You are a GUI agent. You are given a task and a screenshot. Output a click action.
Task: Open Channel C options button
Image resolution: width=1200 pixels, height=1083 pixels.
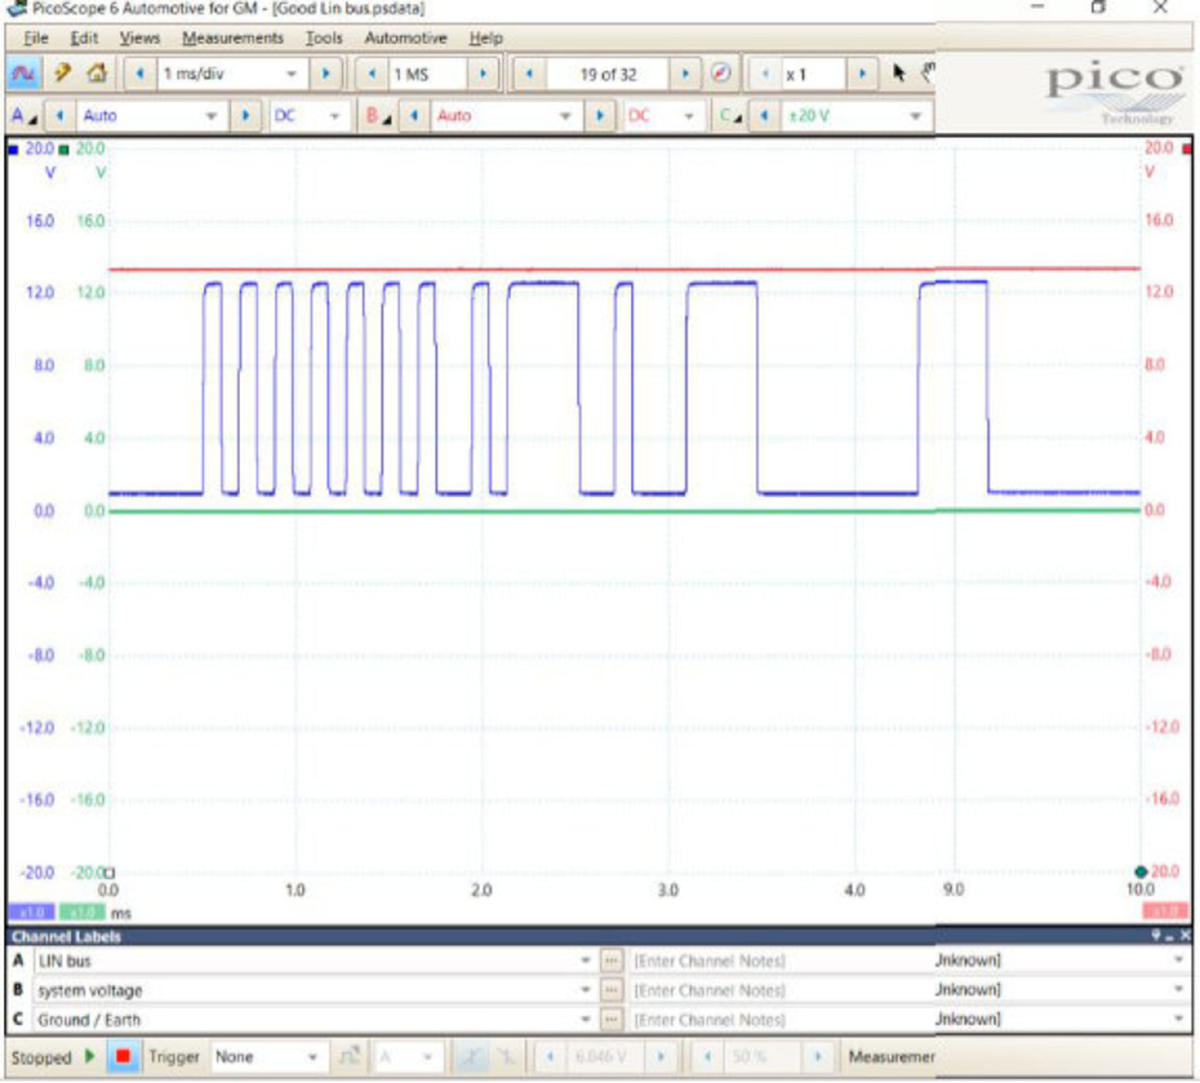pyautogui.click(x=731, y=116)
